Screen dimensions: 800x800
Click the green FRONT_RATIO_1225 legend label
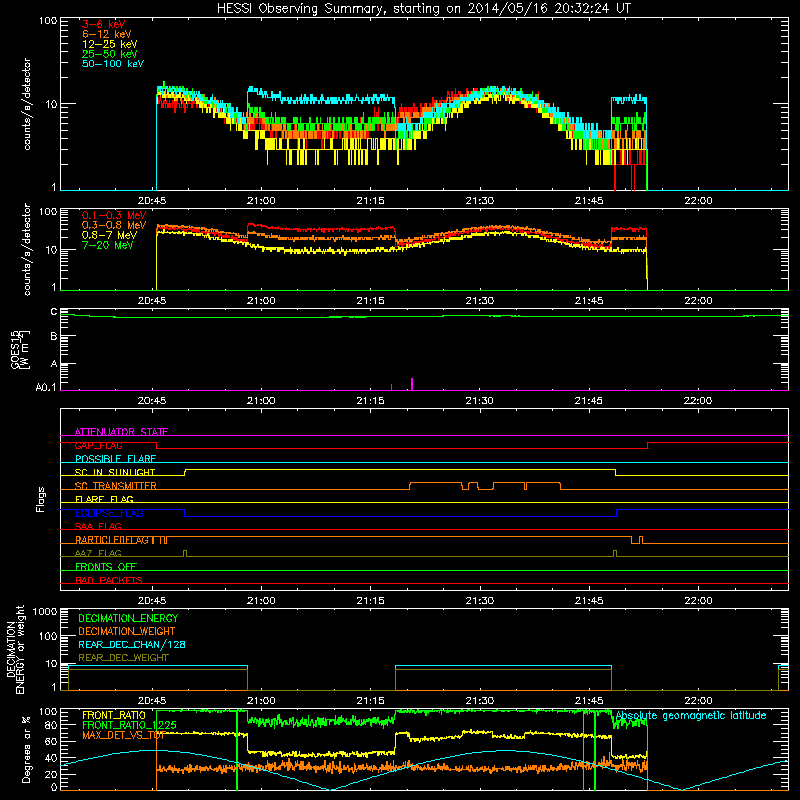129,725
